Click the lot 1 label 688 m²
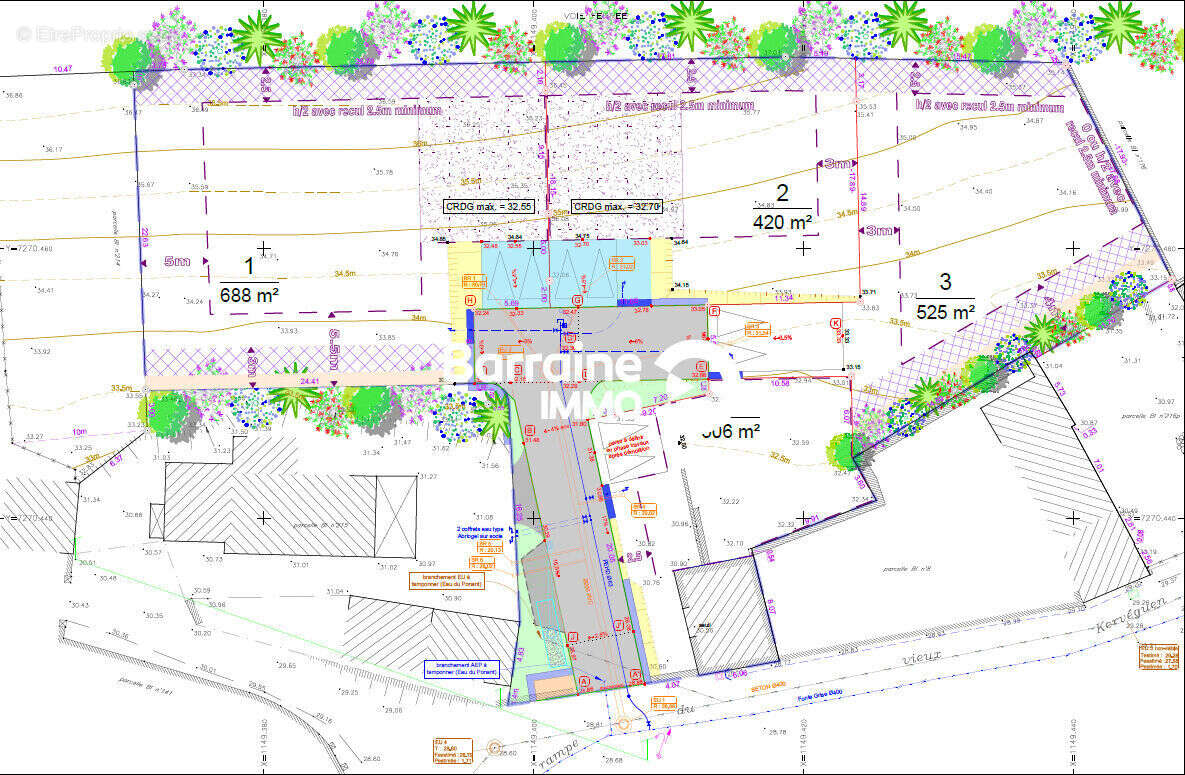1185x775 pixels. [248, 295]
